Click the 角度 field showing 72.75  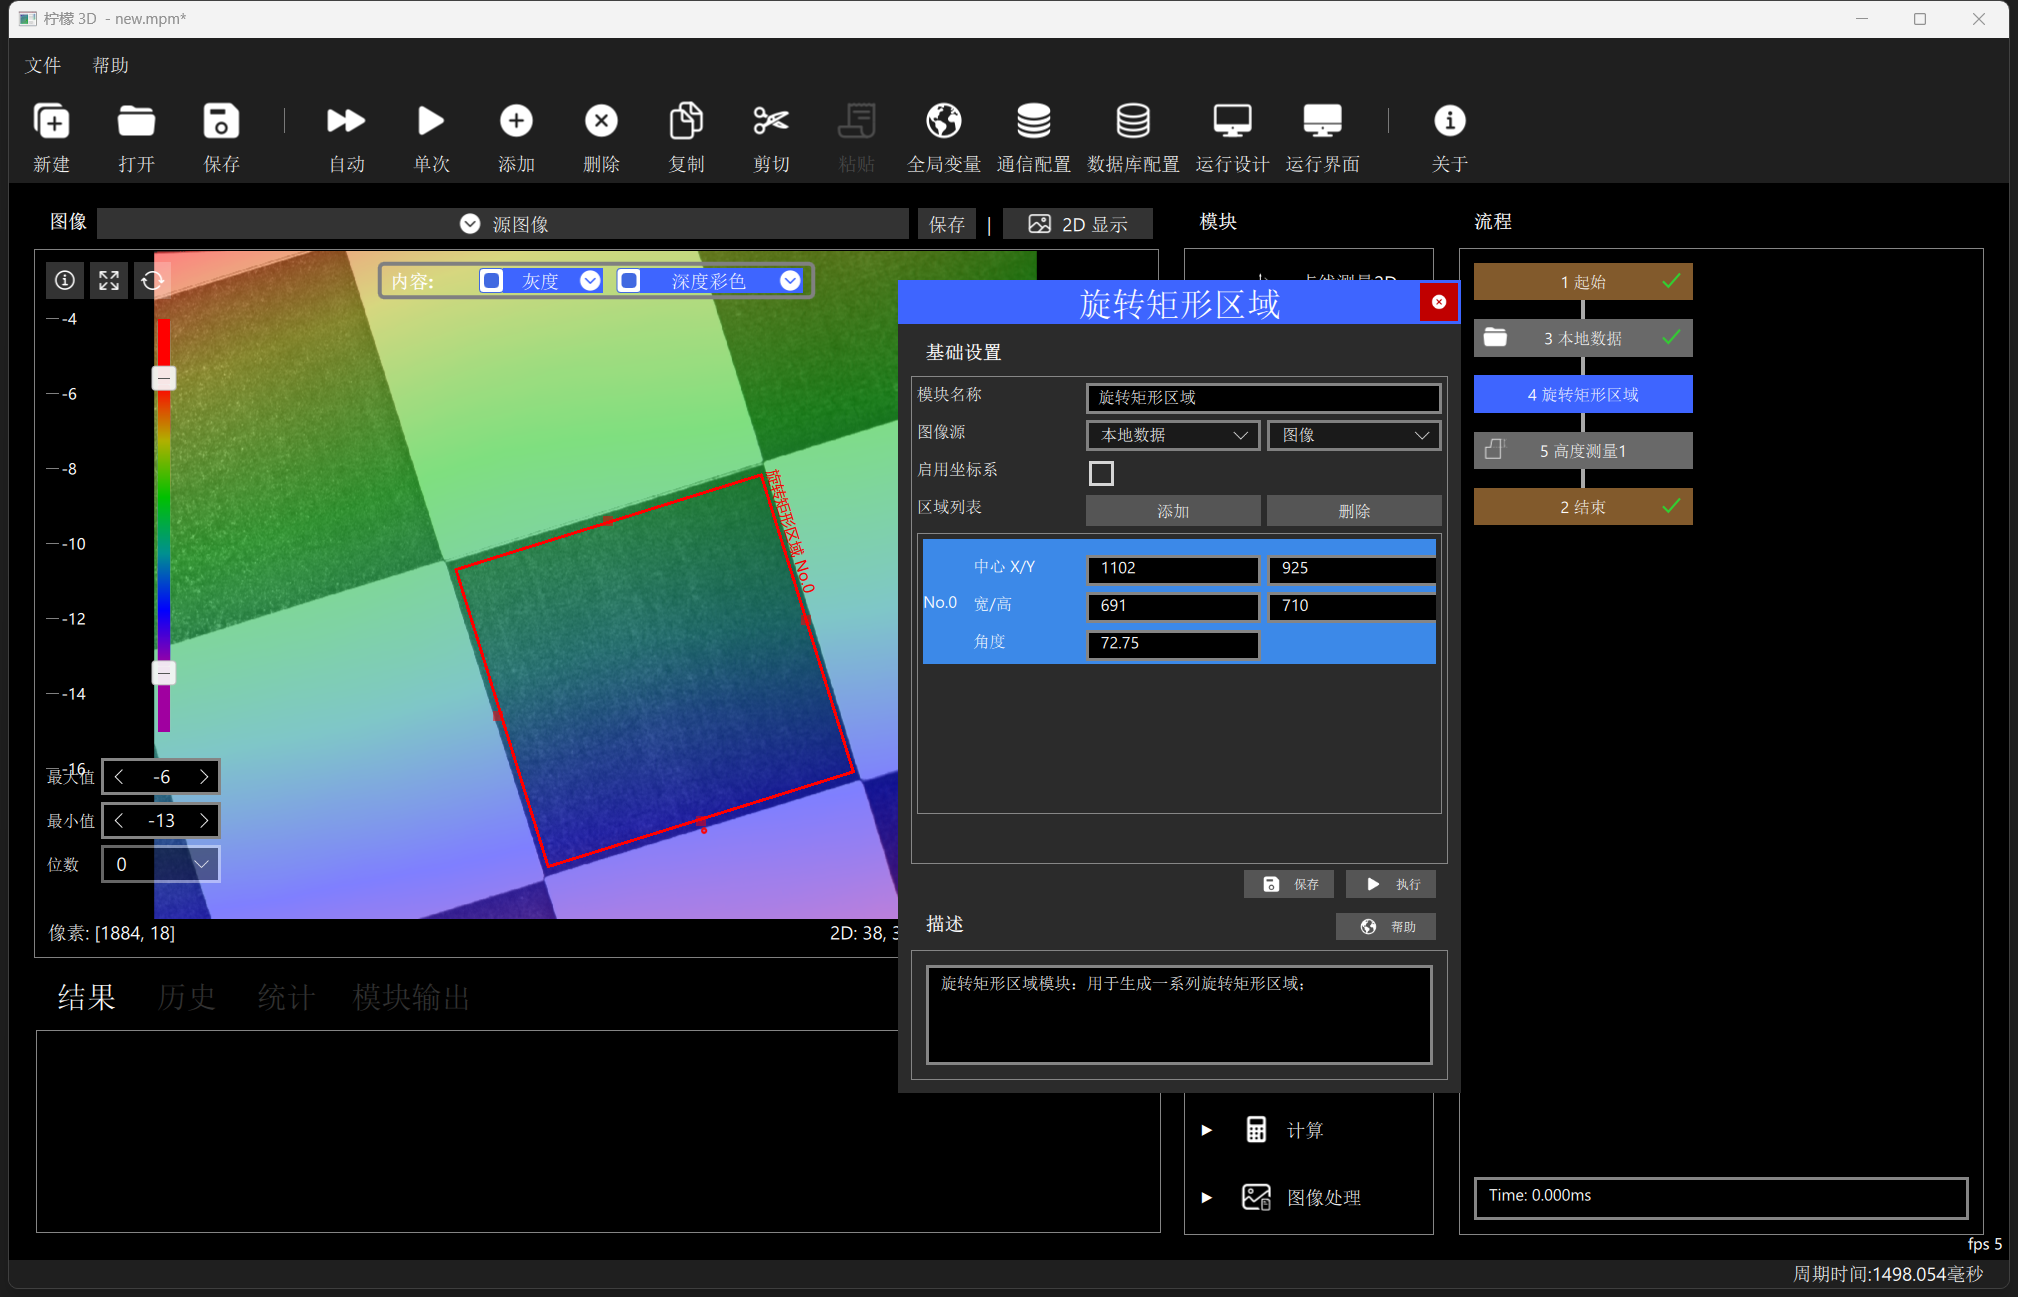[x=1172, y=643]
